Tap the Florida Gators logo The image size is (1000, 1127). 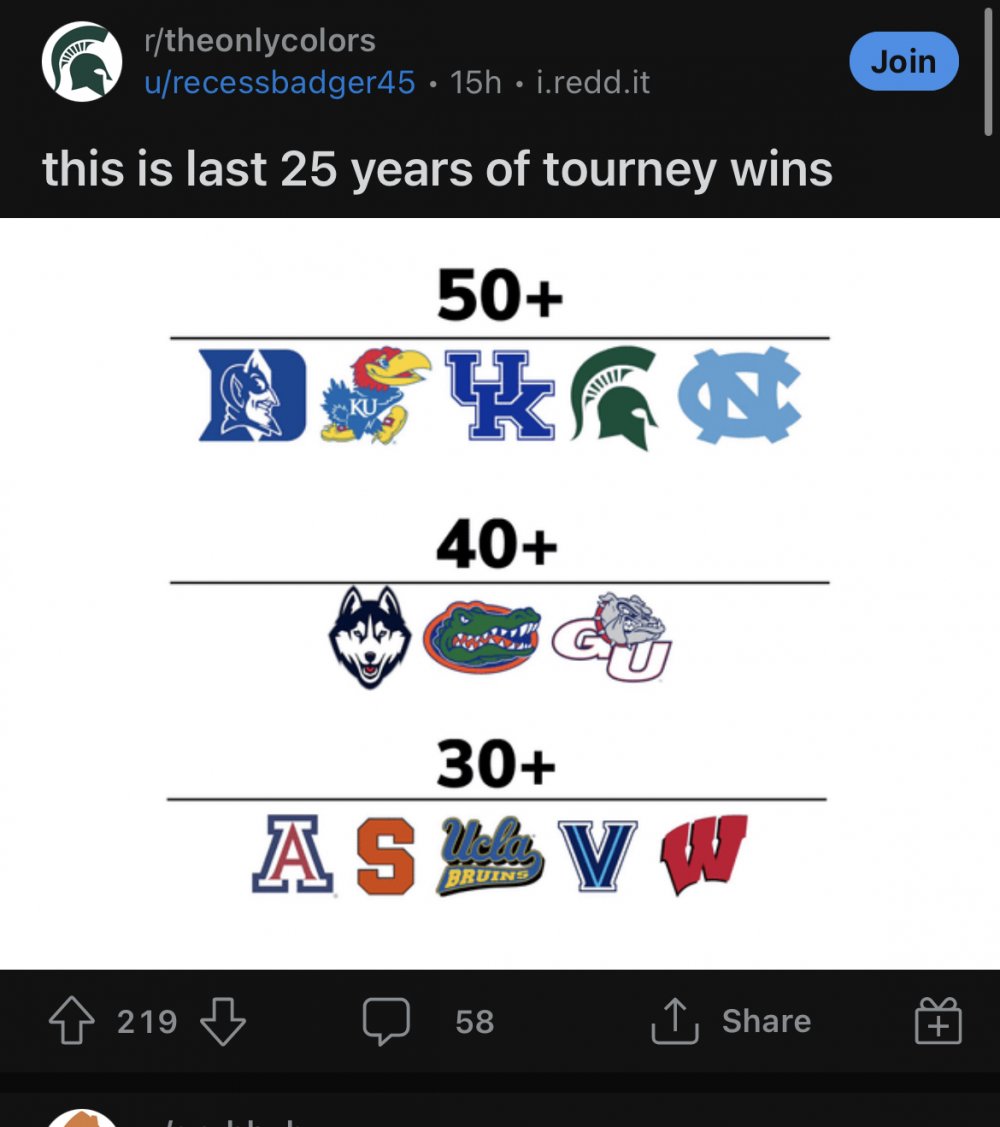point(481,636)
